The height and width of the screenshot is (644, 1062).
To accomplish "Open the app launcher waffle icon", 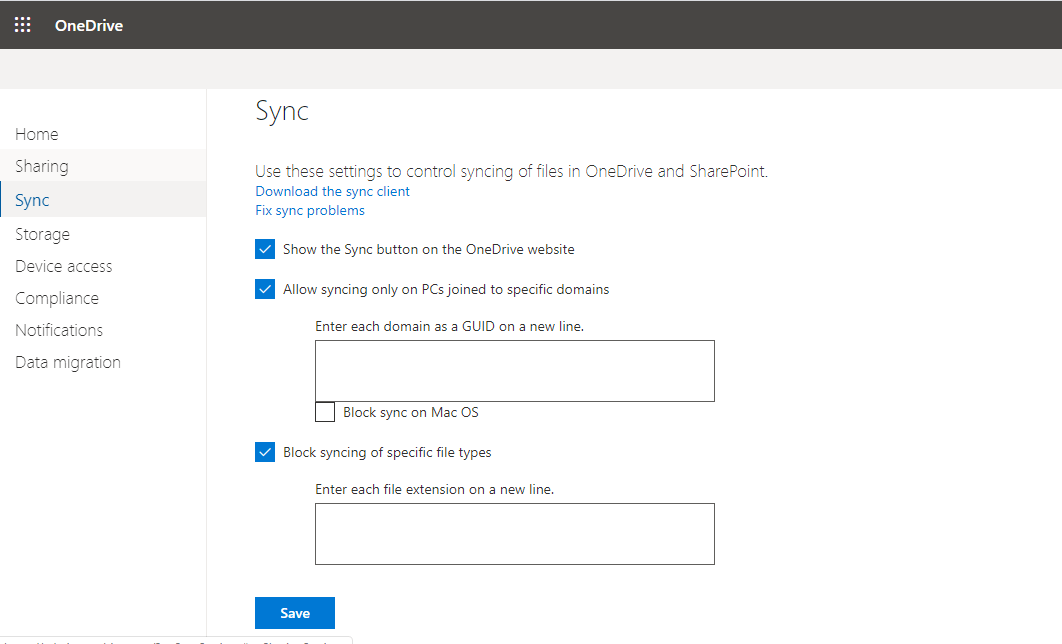I will pyautogui.click(x=22, y=25).
